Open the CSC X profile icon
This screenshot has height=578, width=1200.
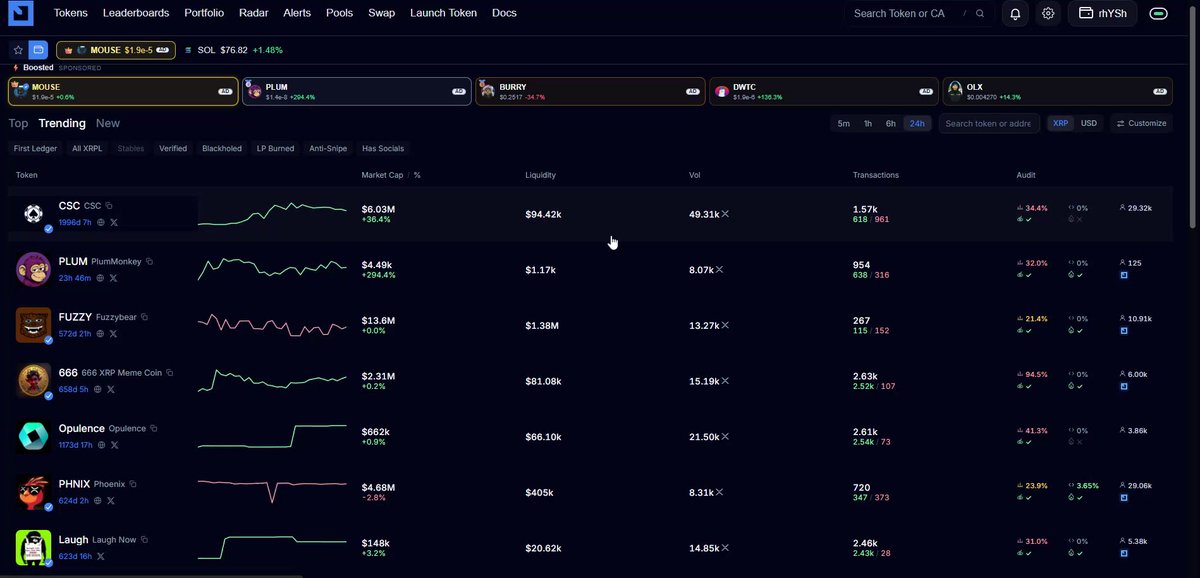pos(113,222)
